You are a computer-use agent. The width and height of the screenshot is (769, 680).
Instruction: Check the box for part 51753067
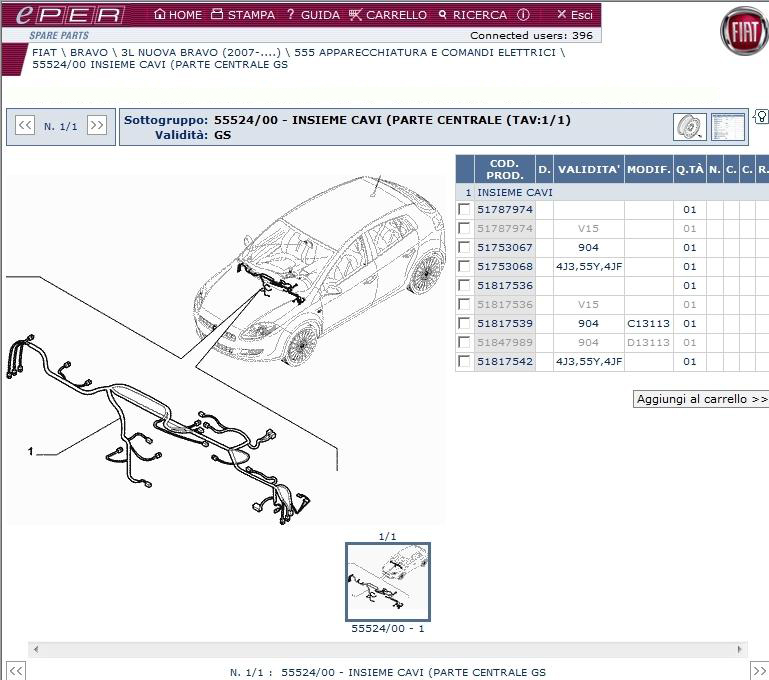coord(464,248)
